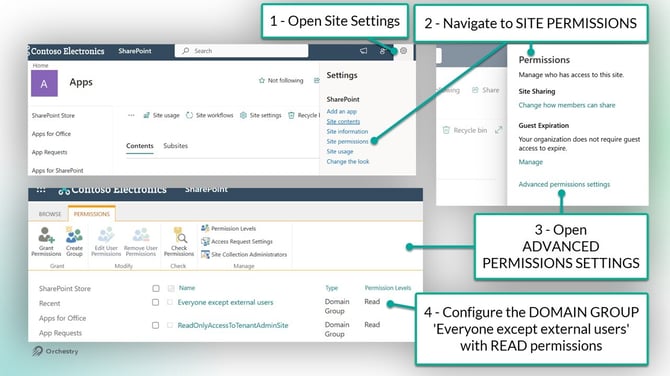Open Apps for SharePoint in the sidebar

[x=58, y=170]
